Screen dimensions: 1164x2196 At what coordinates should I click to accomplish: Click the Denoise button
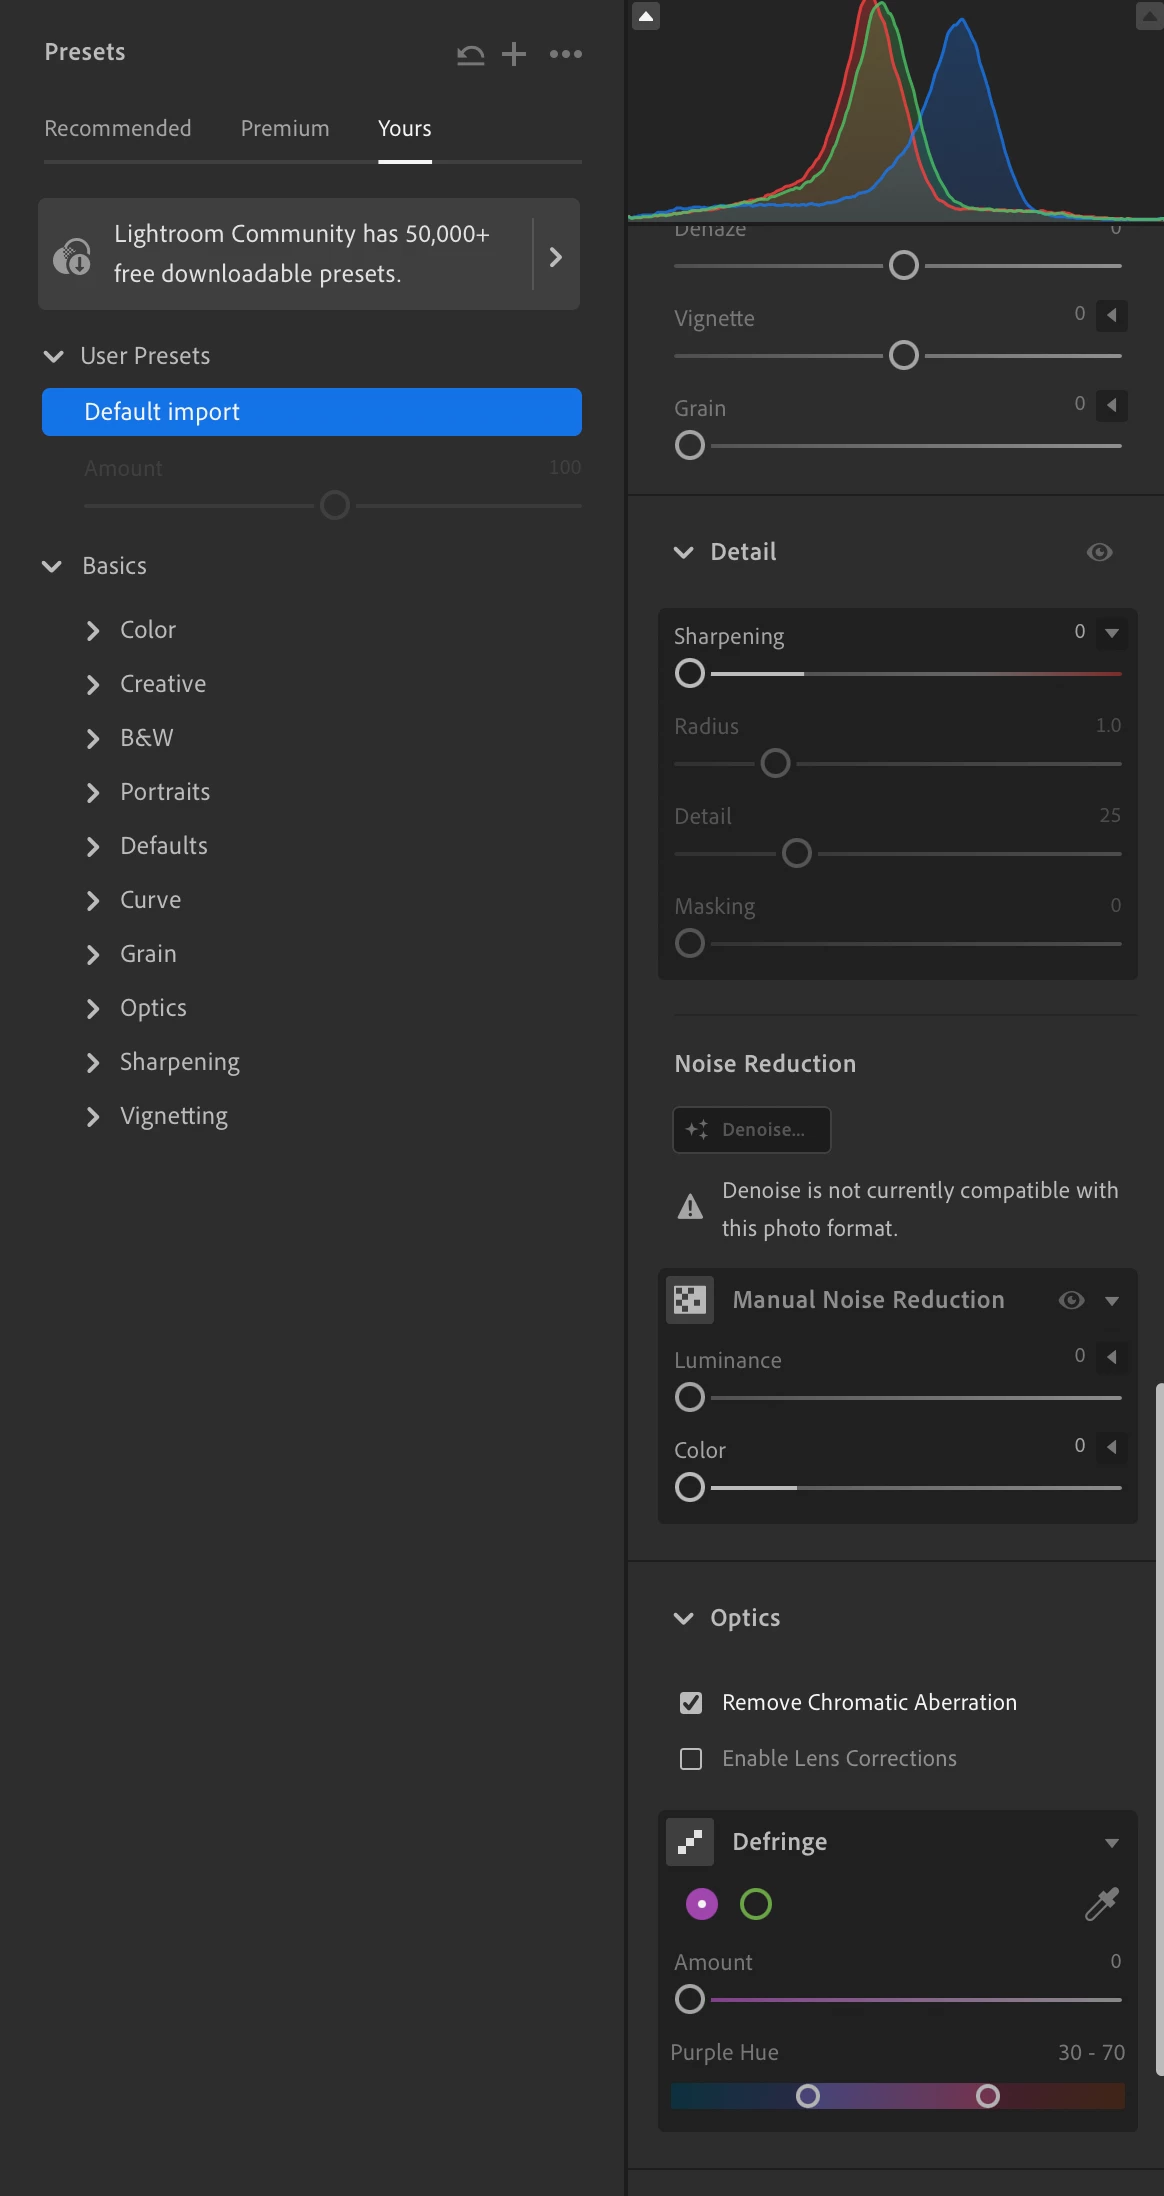752,1130
